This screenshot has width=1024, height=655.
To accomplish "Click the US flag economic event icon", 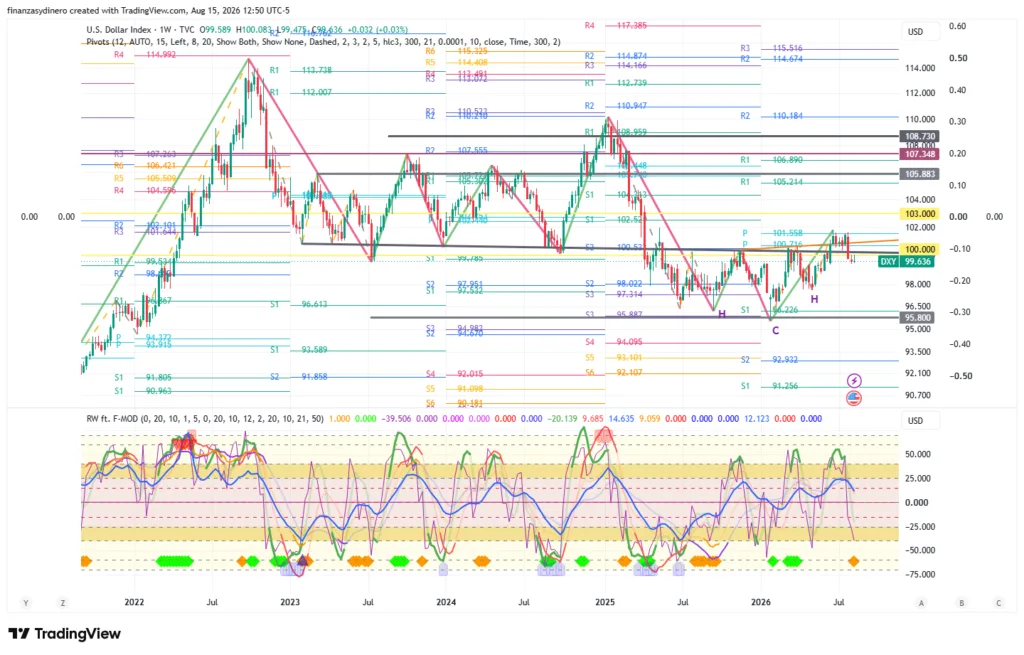I will point(854,398).
